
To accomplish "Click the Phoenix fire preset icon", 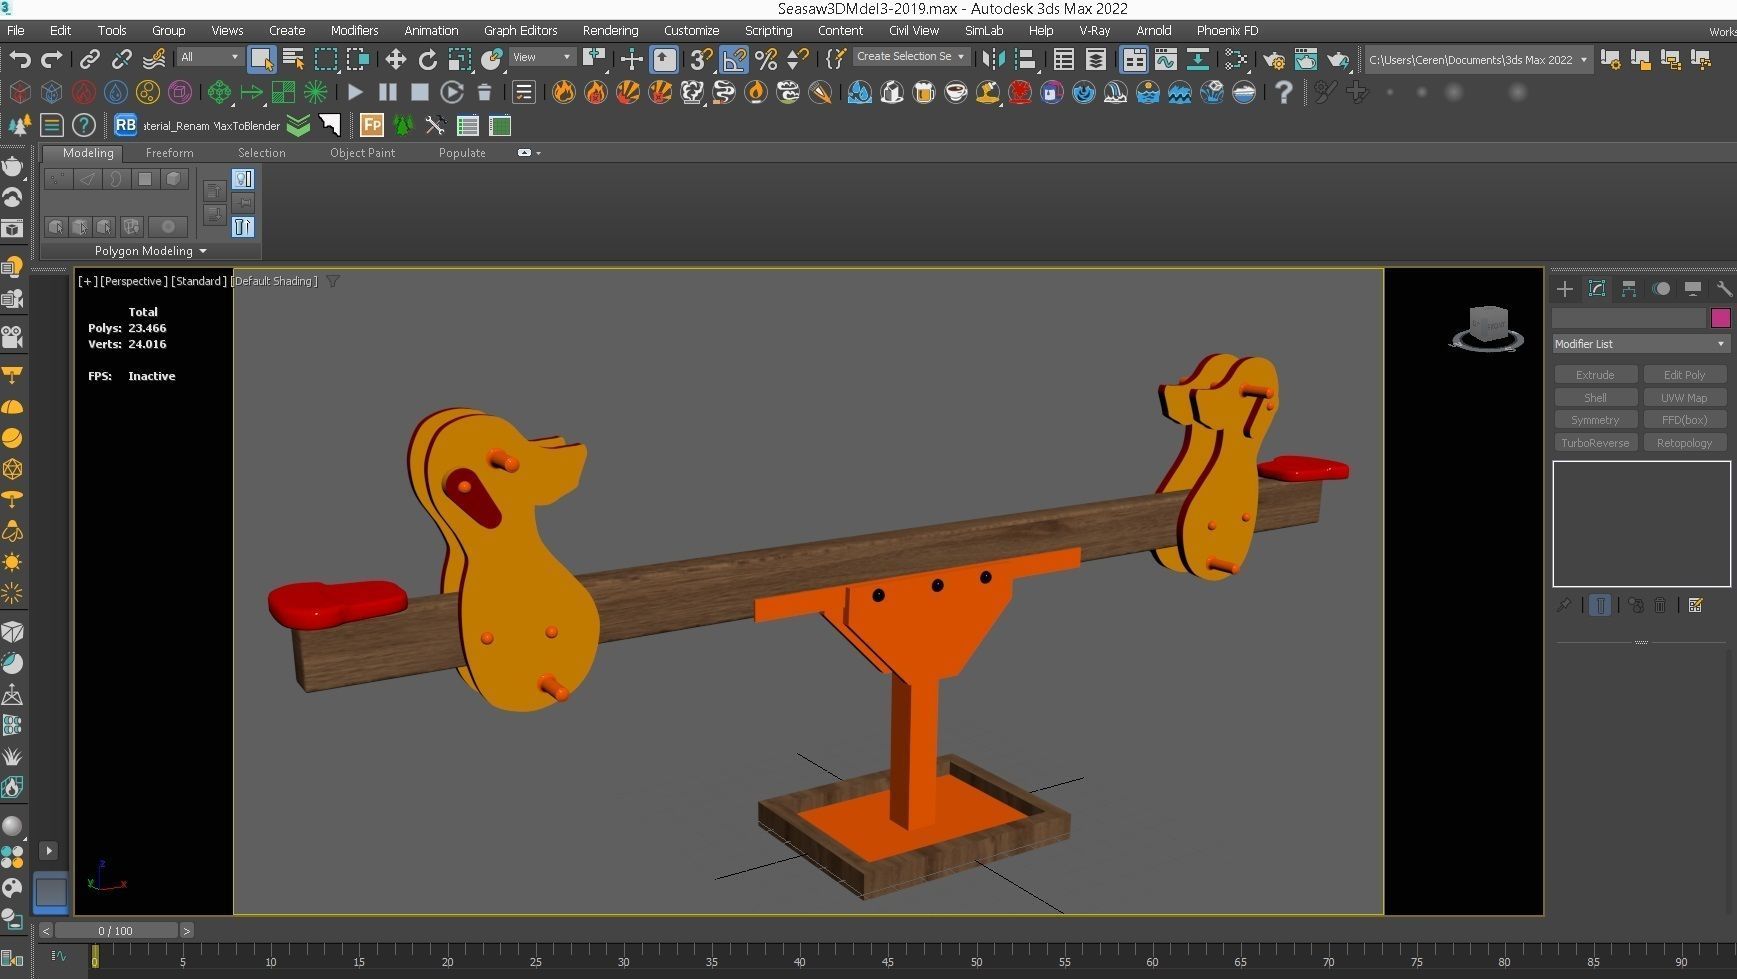I will 564,92.
